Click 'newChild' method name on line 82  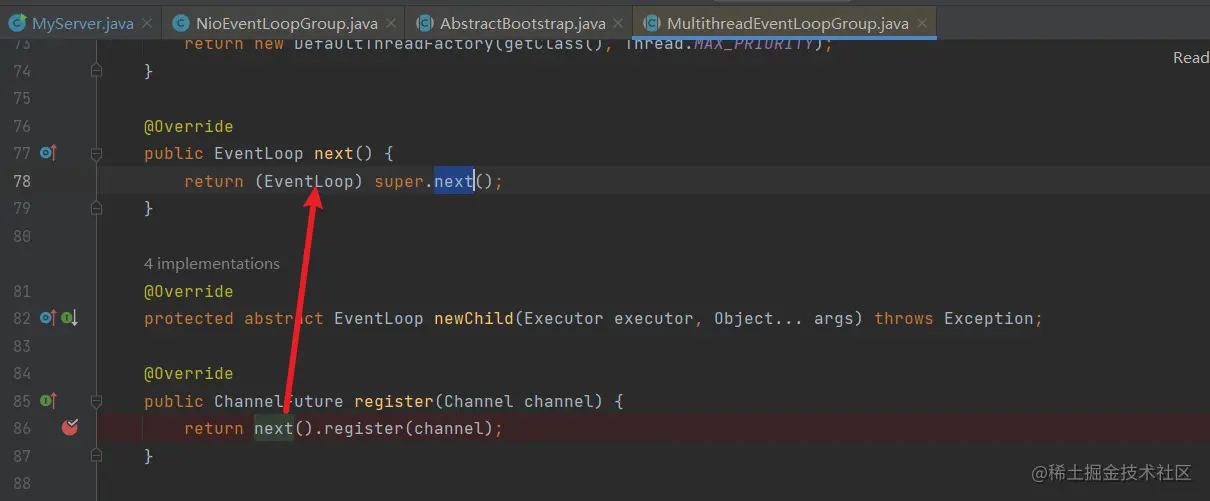point(474,318)
